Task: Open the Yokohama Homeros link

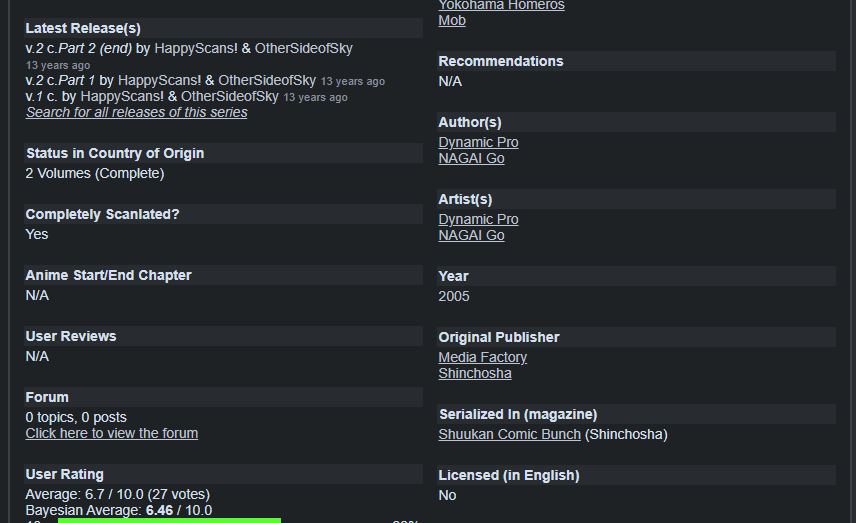Action: point(501,5)
